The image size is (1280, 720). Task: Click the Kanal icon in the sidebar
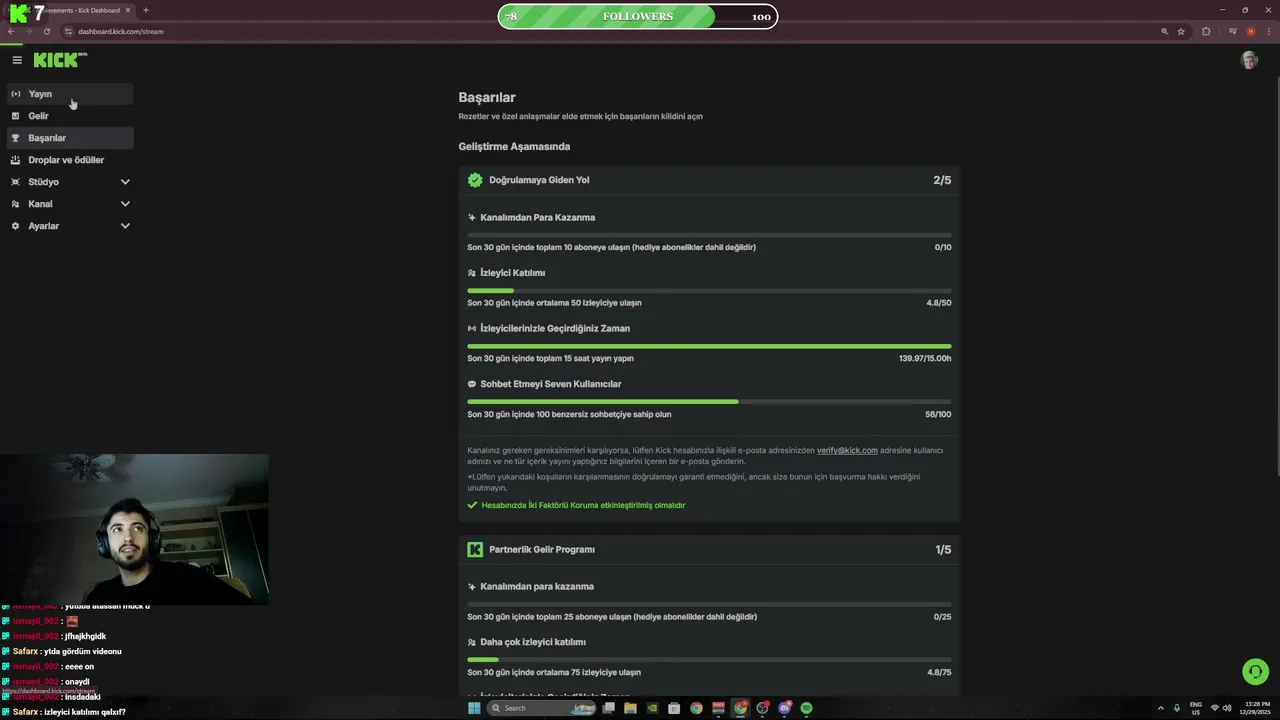click(16, 204)
